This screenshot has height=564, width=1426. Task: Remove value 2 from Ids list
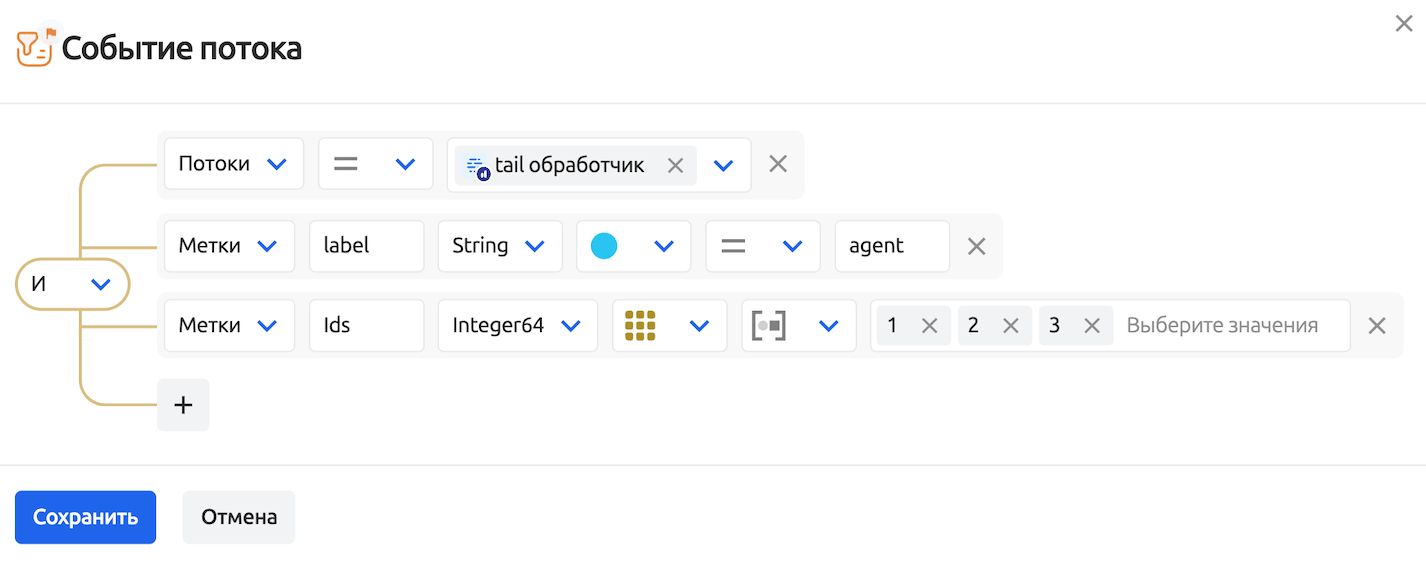1010,325
